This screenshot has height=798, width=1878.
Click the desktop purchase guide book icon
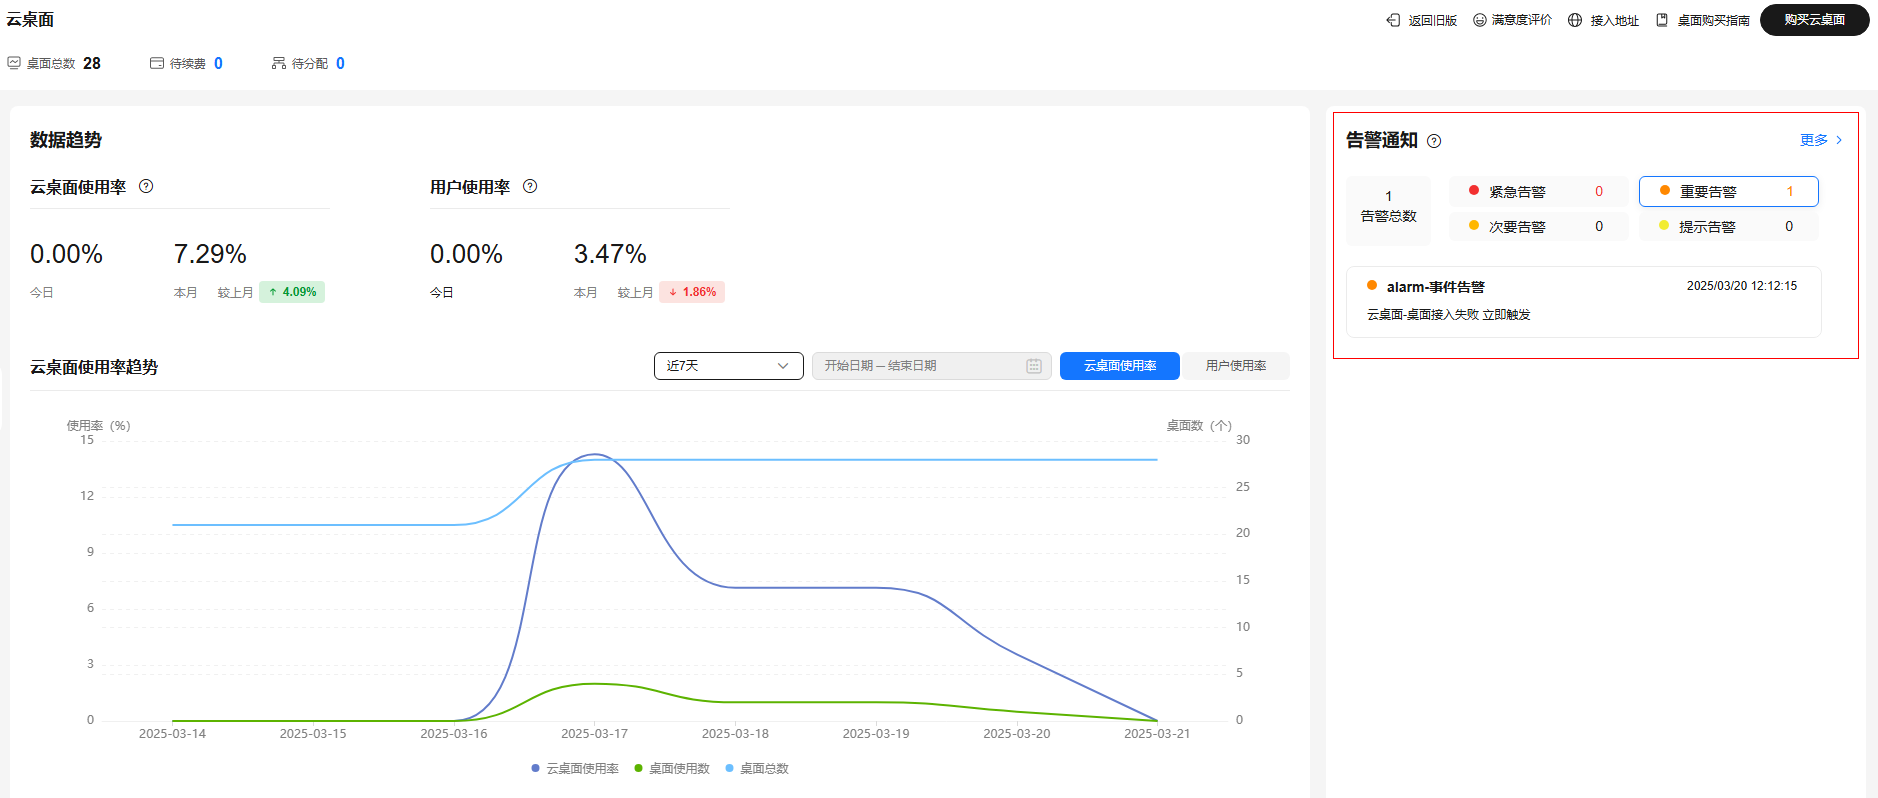(x=1662, y=20)
